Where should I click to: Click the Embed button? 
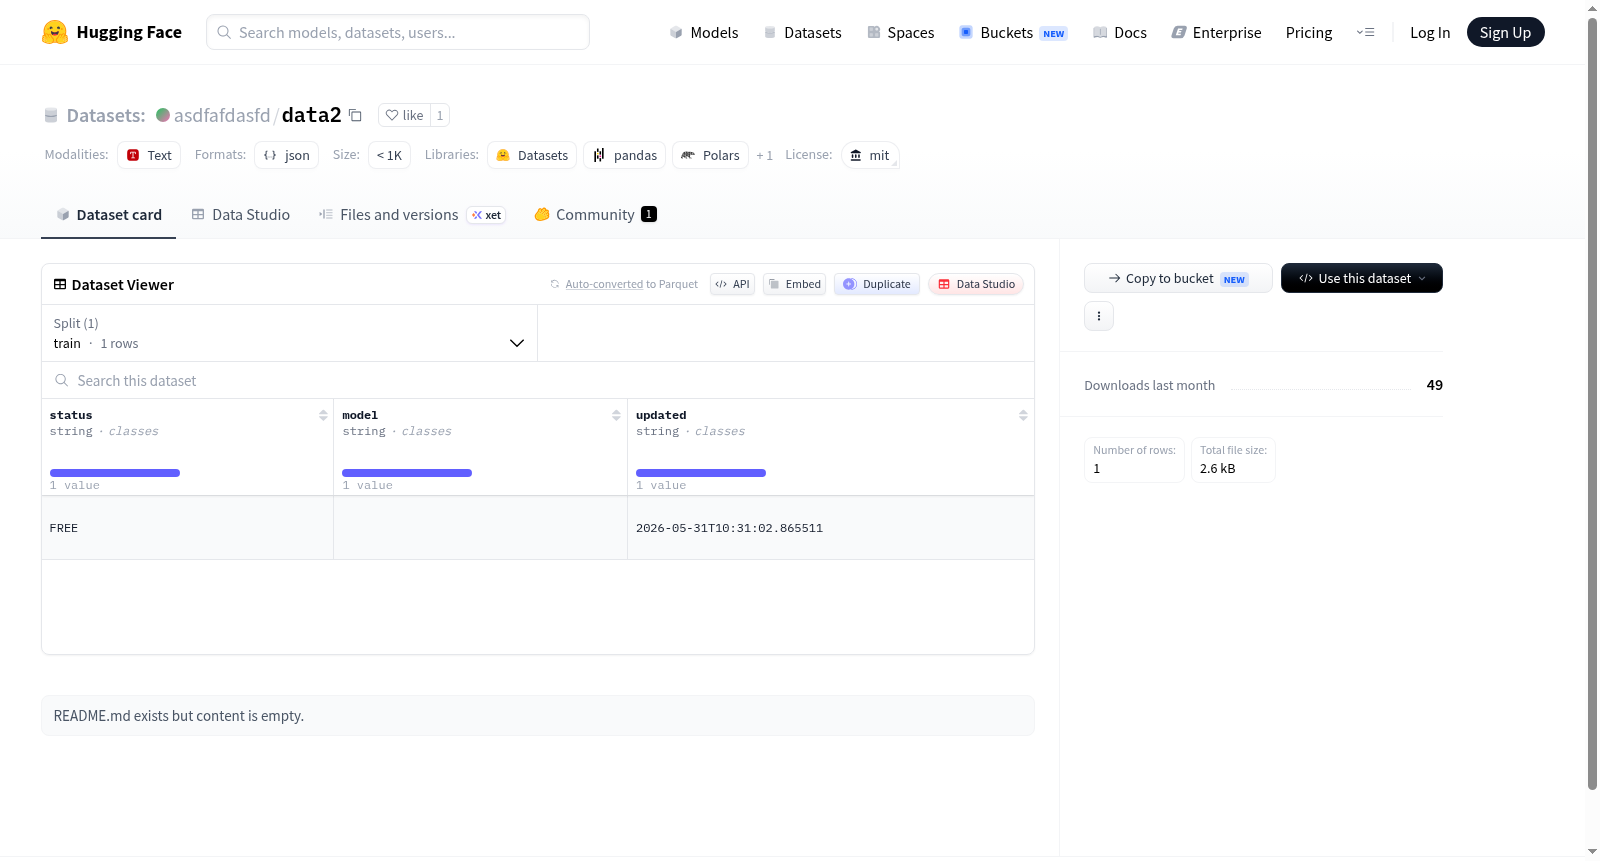(x=795, y=284)
